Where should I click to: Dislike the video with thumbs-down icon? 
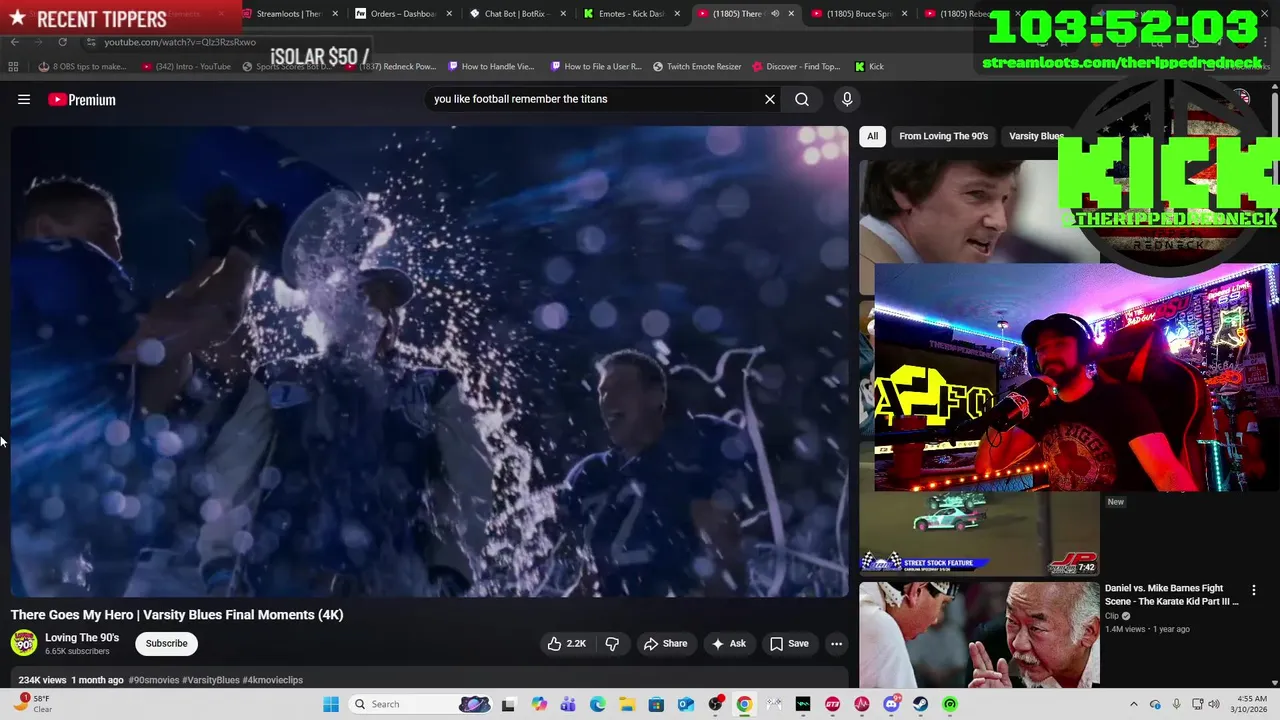612,644
